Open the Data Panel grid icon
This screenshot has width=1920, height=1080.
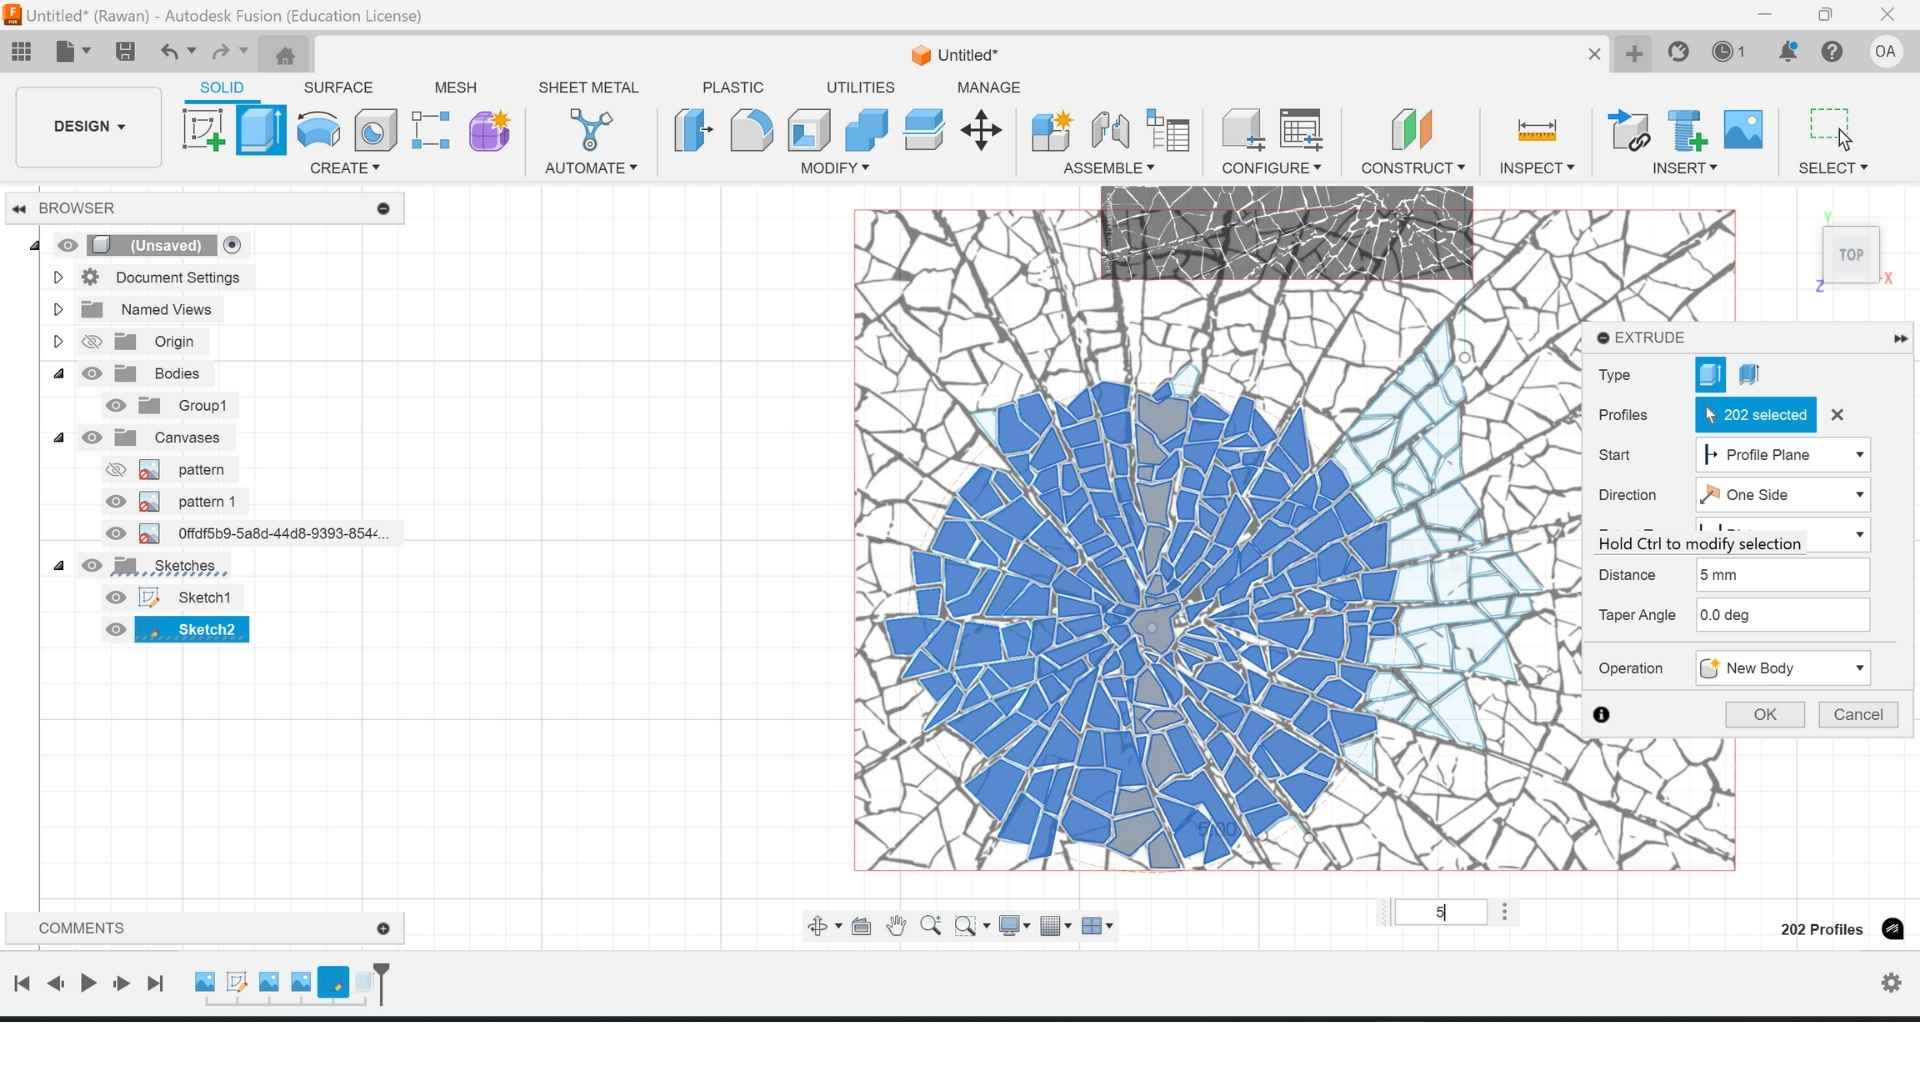(x=21, y=51)
